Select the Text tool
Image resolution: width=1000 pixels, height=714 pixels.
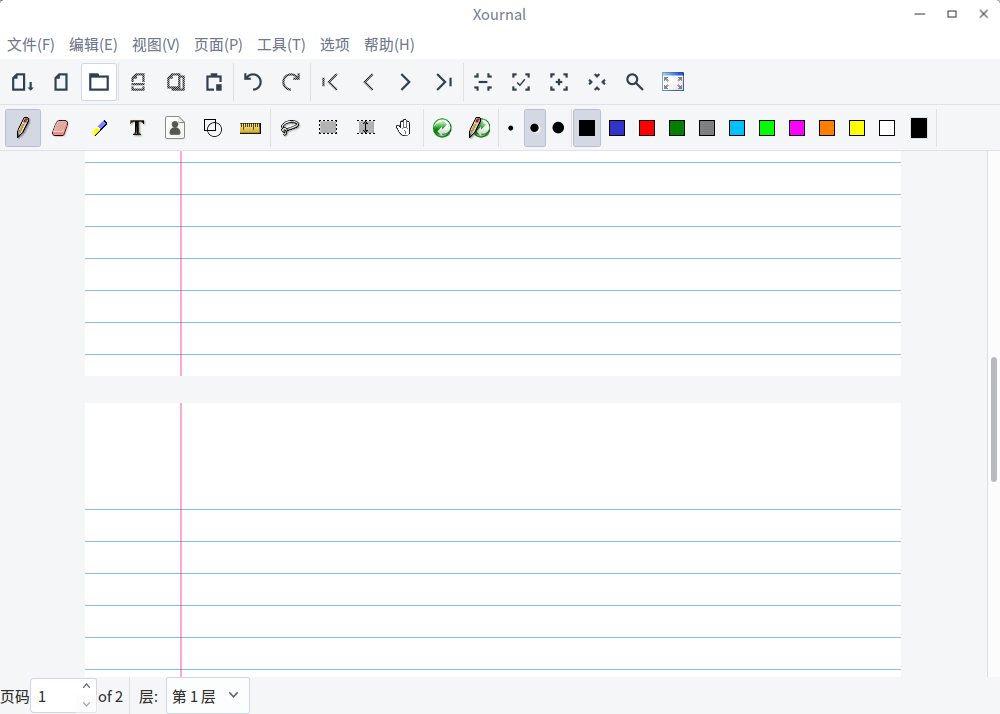pyautogui.click(x=137, y=128)
